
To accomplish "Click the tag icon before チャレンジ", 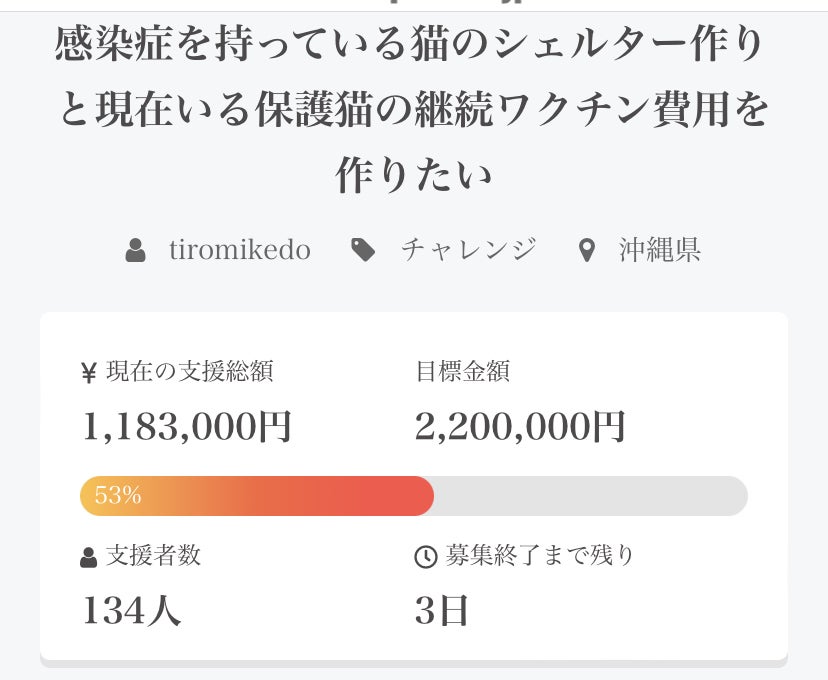I will tap(364, 250).
